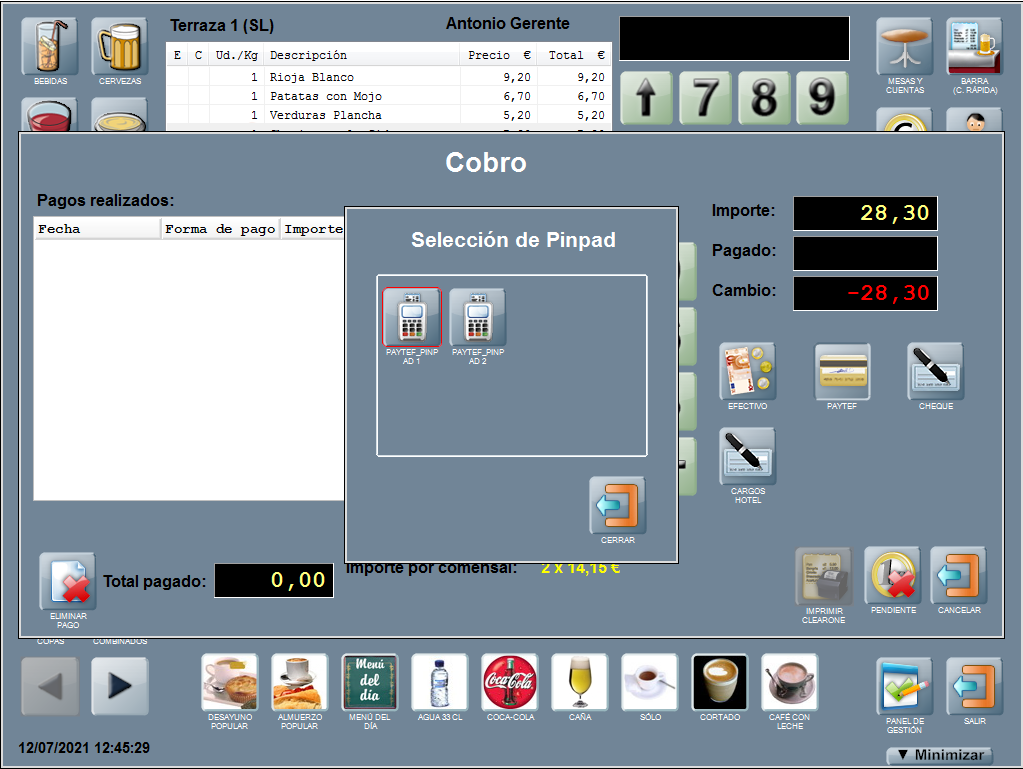Close the pinpad selection dialog with Cerrar

(617, 506)
